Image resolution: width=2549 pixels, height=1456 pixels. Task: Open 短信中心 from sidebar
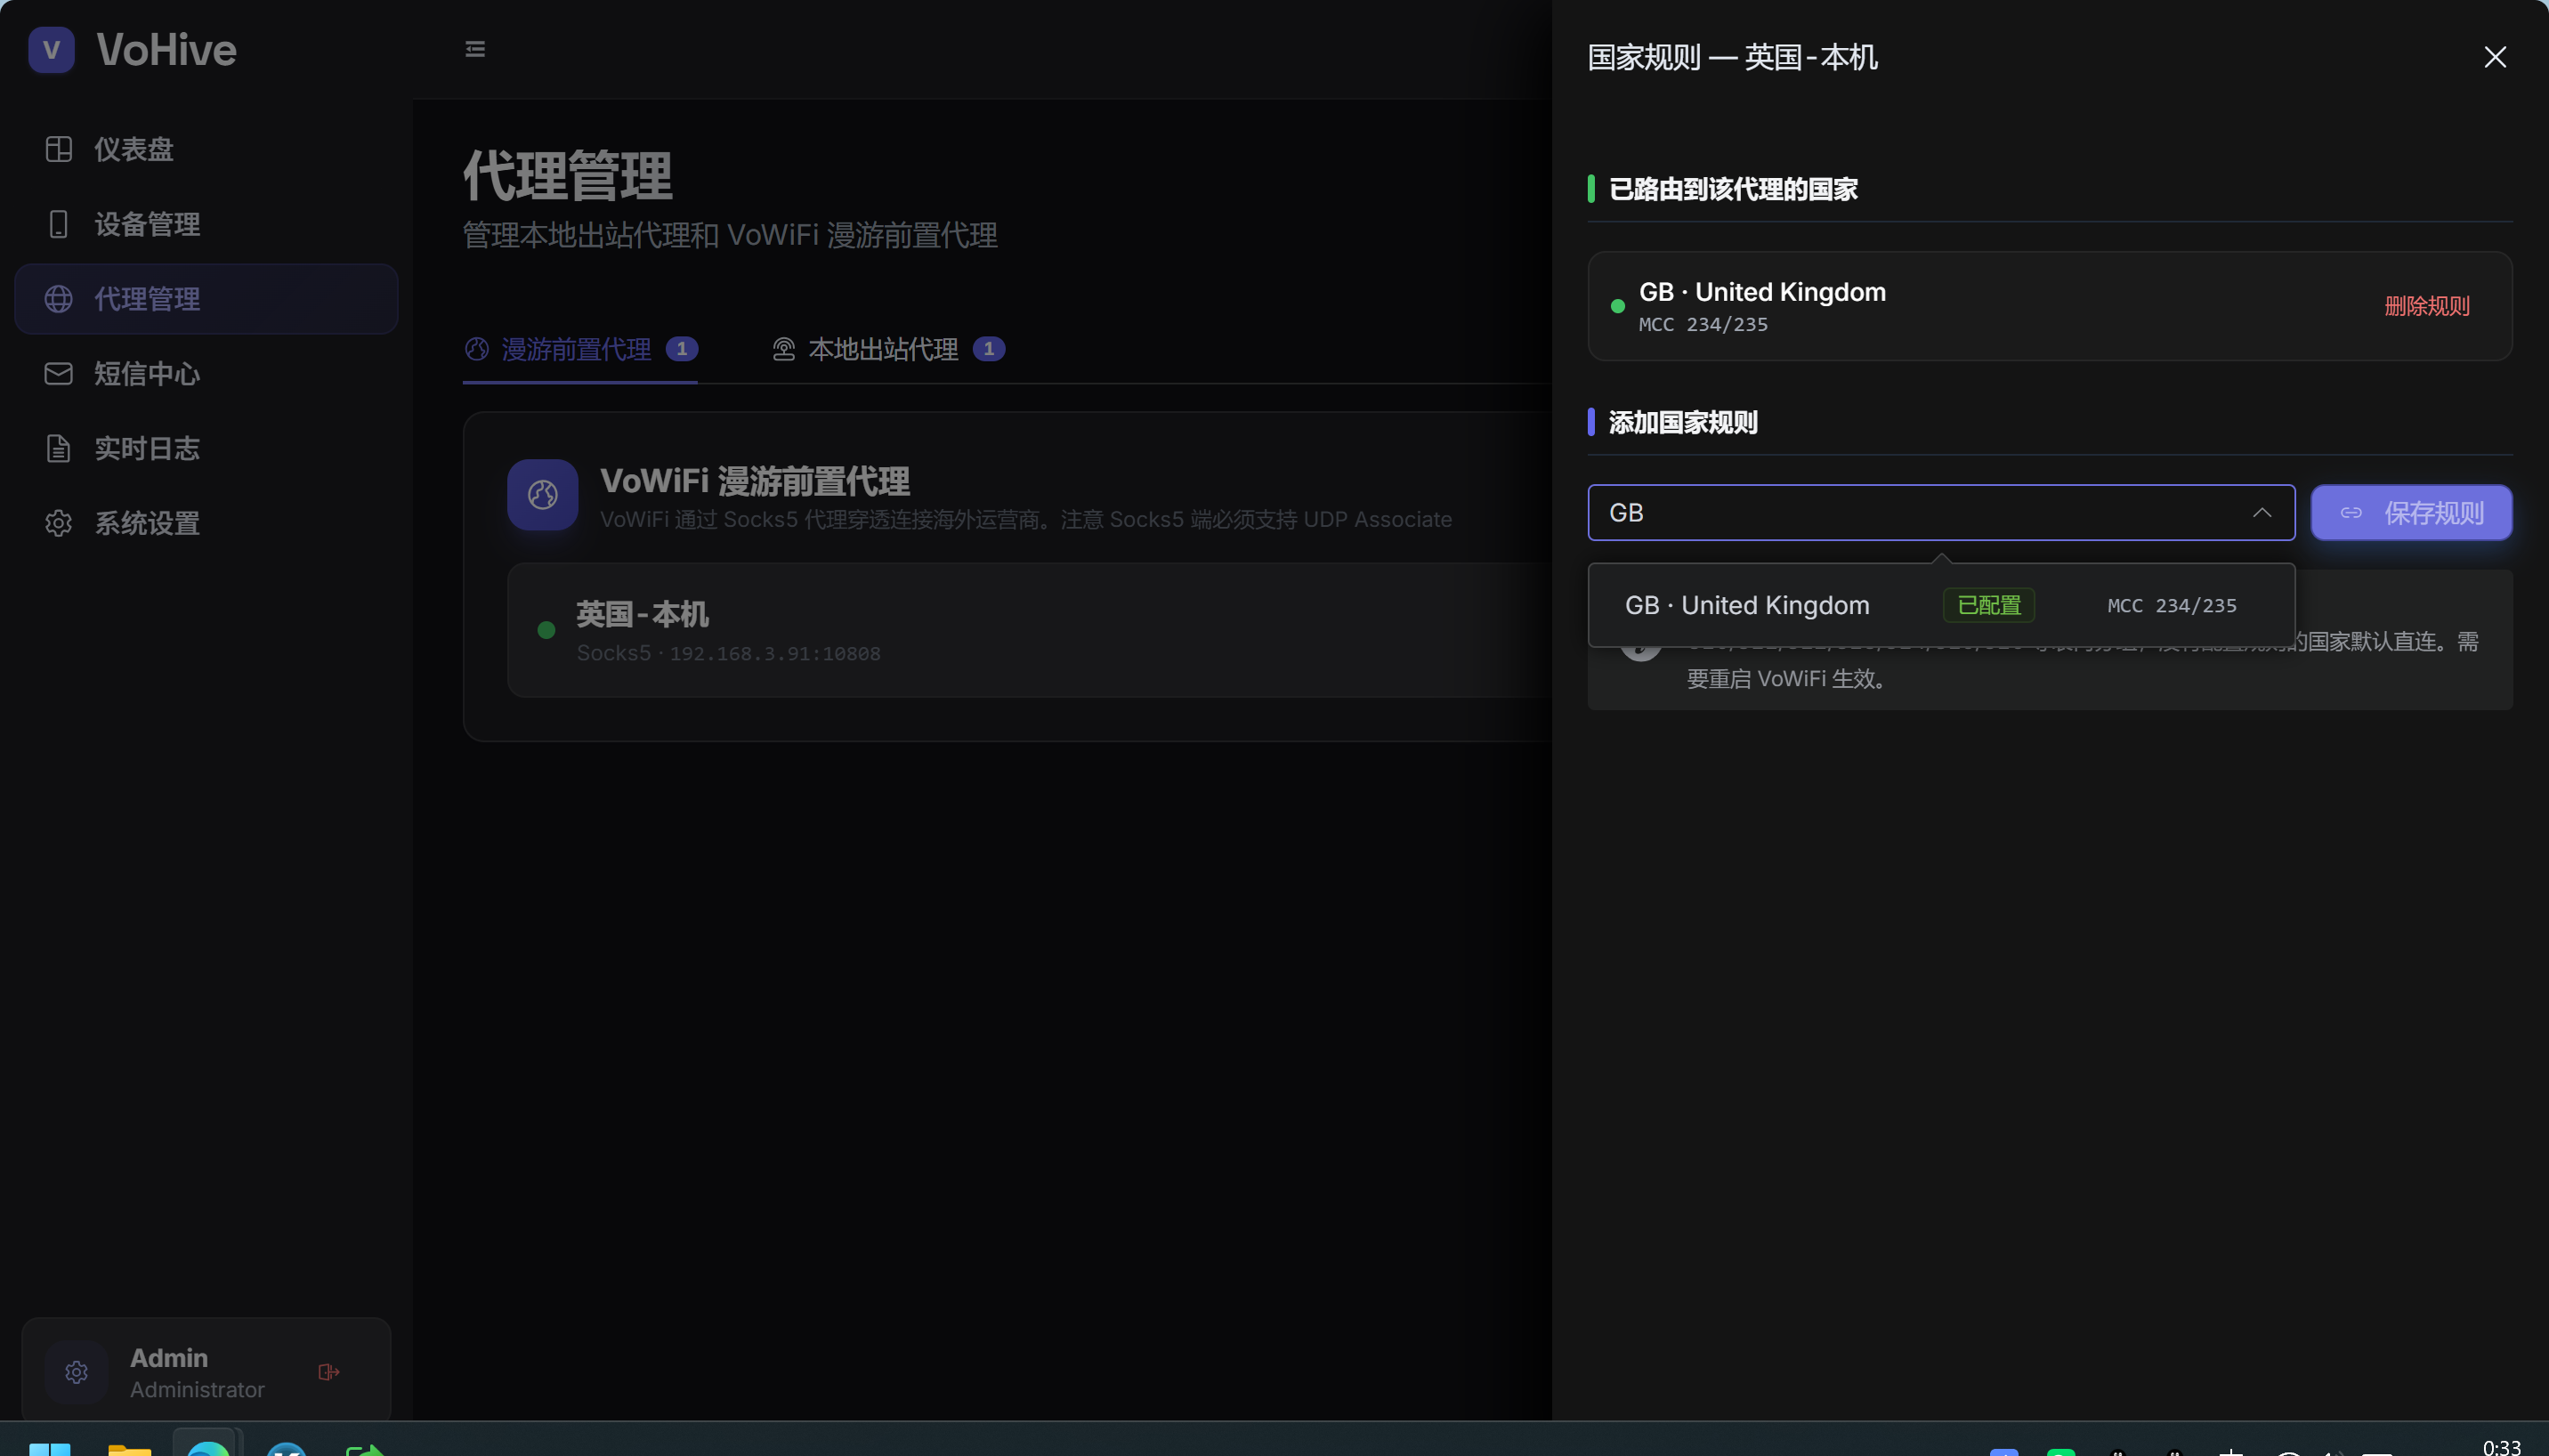point(206,374)
